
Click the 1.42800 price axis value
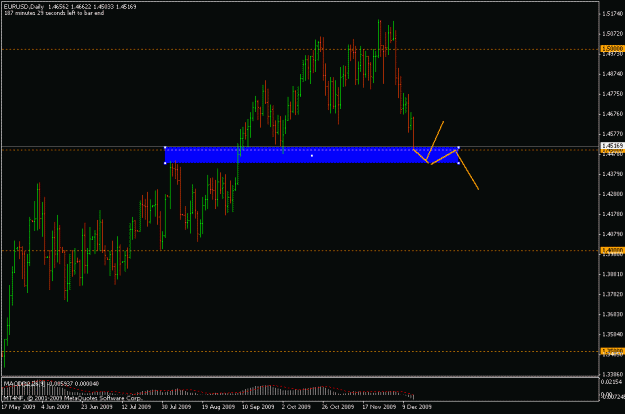(x=613, y=194)
